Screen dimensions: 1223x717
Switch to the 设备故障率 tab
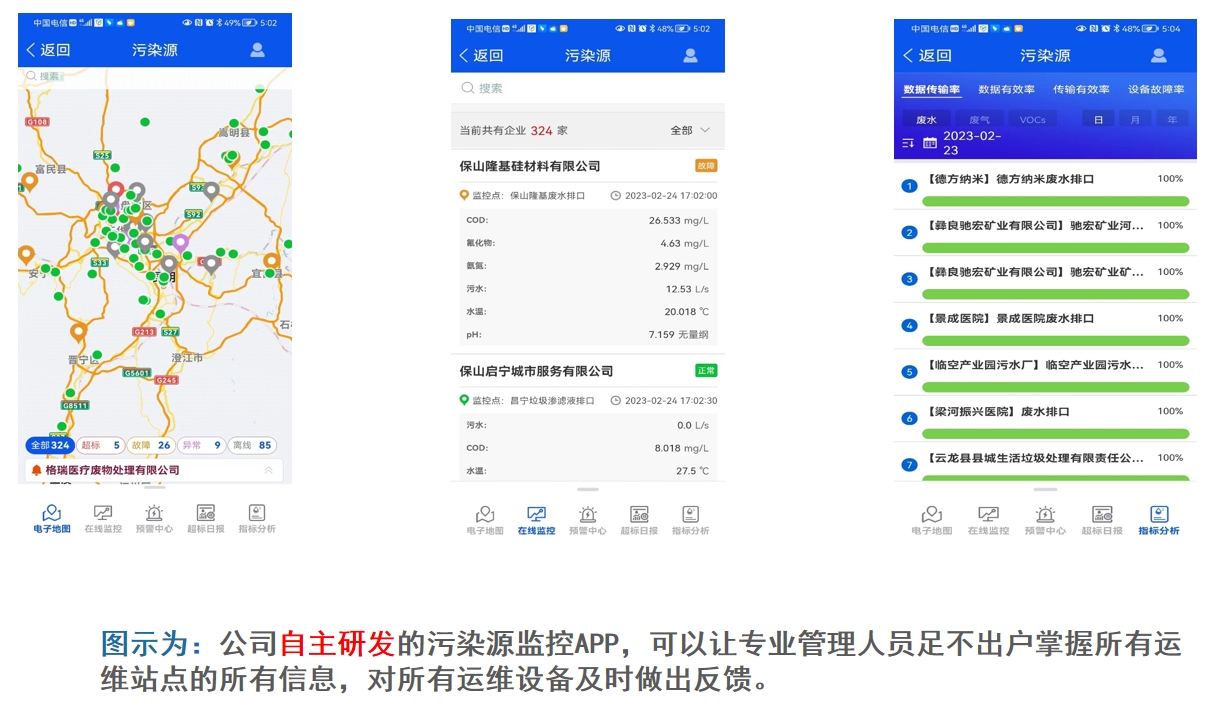pyautogui.click(x=1156, y=90)
